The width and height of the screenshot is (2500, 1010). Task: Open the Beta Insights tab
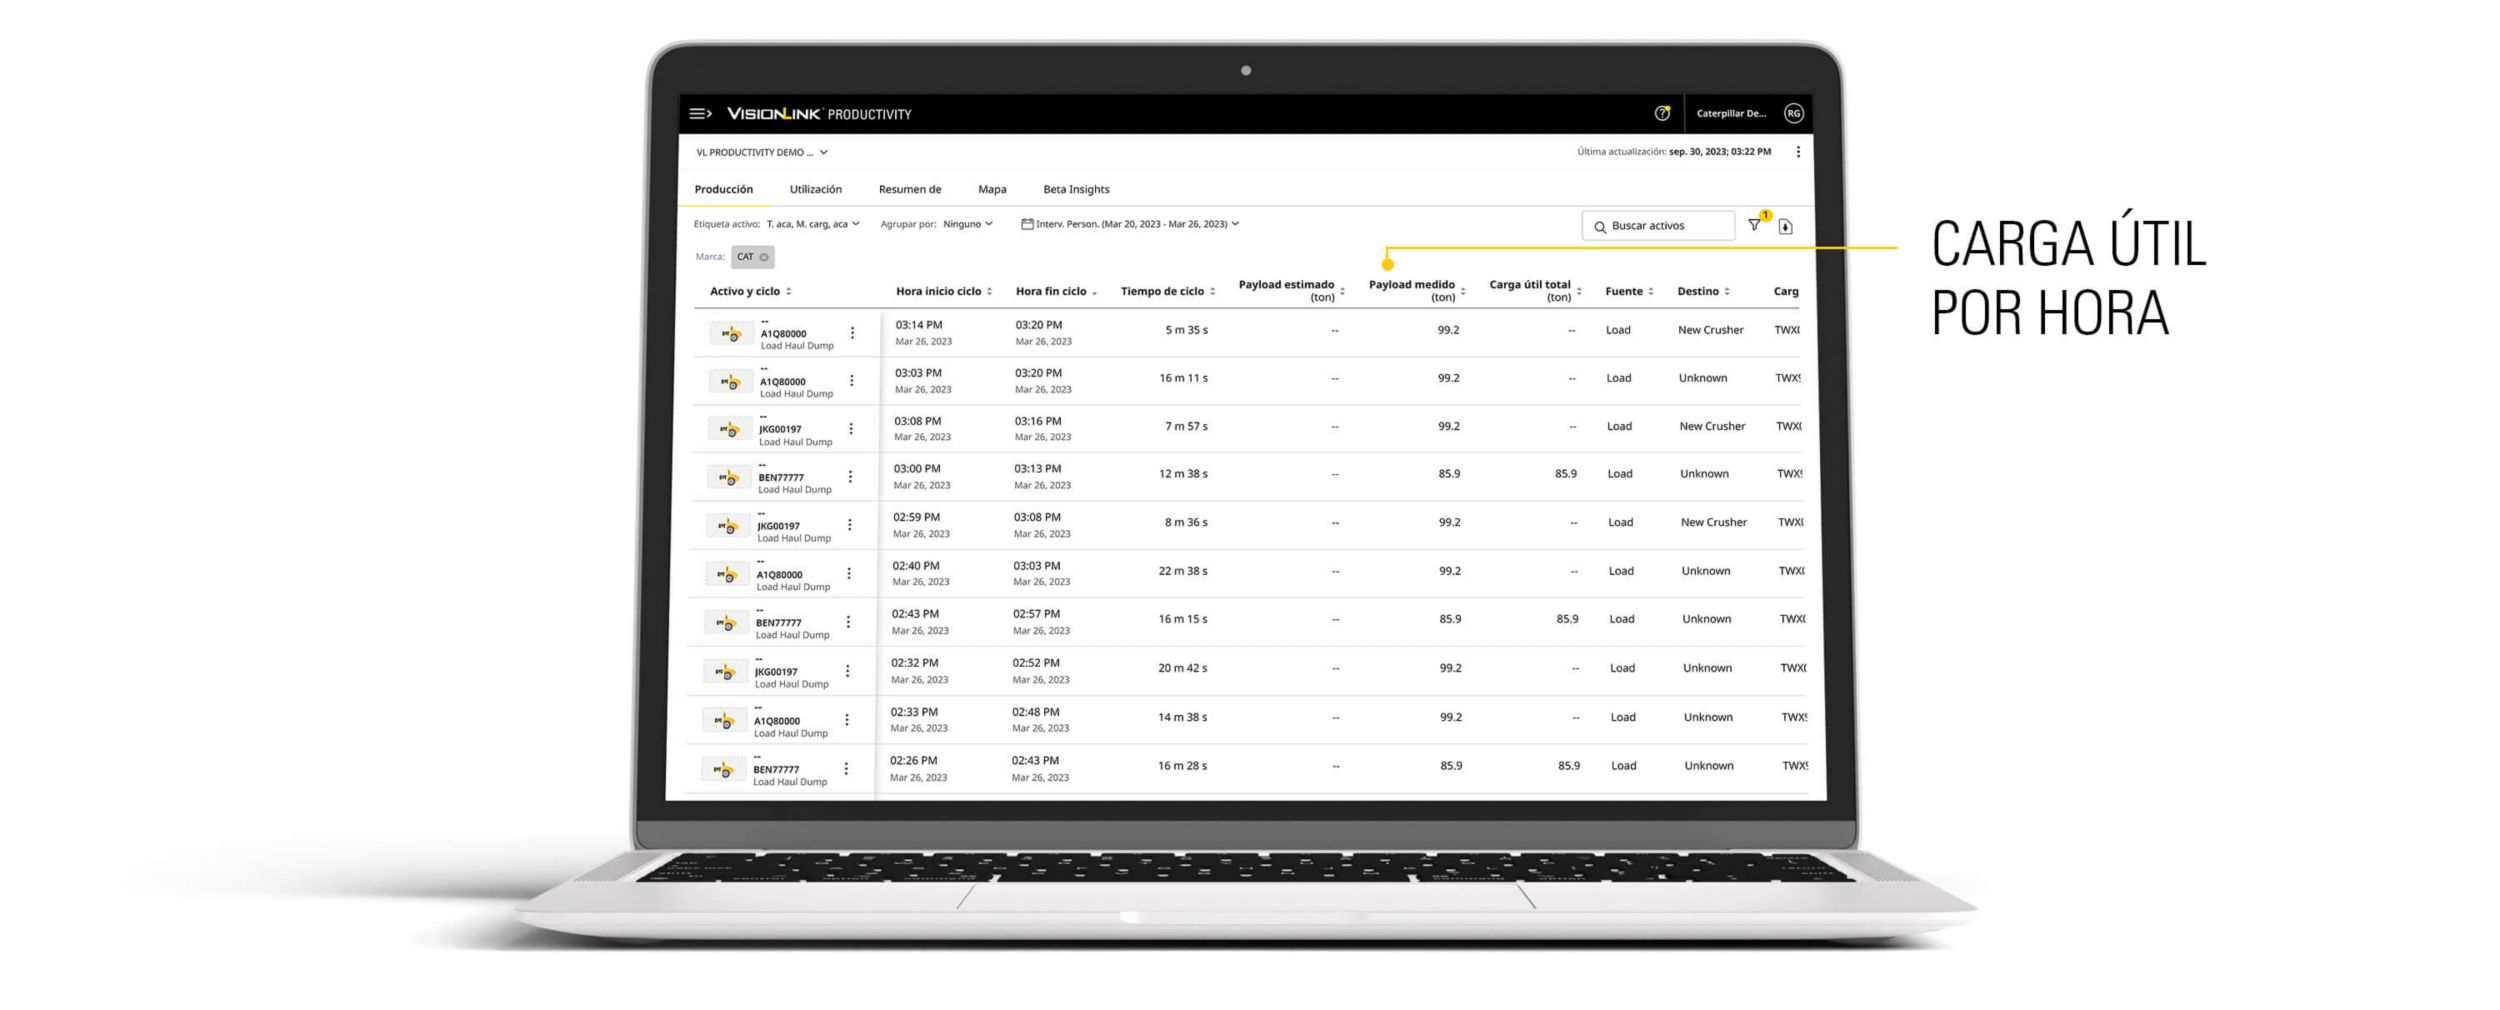click(x=1076, y=189)
